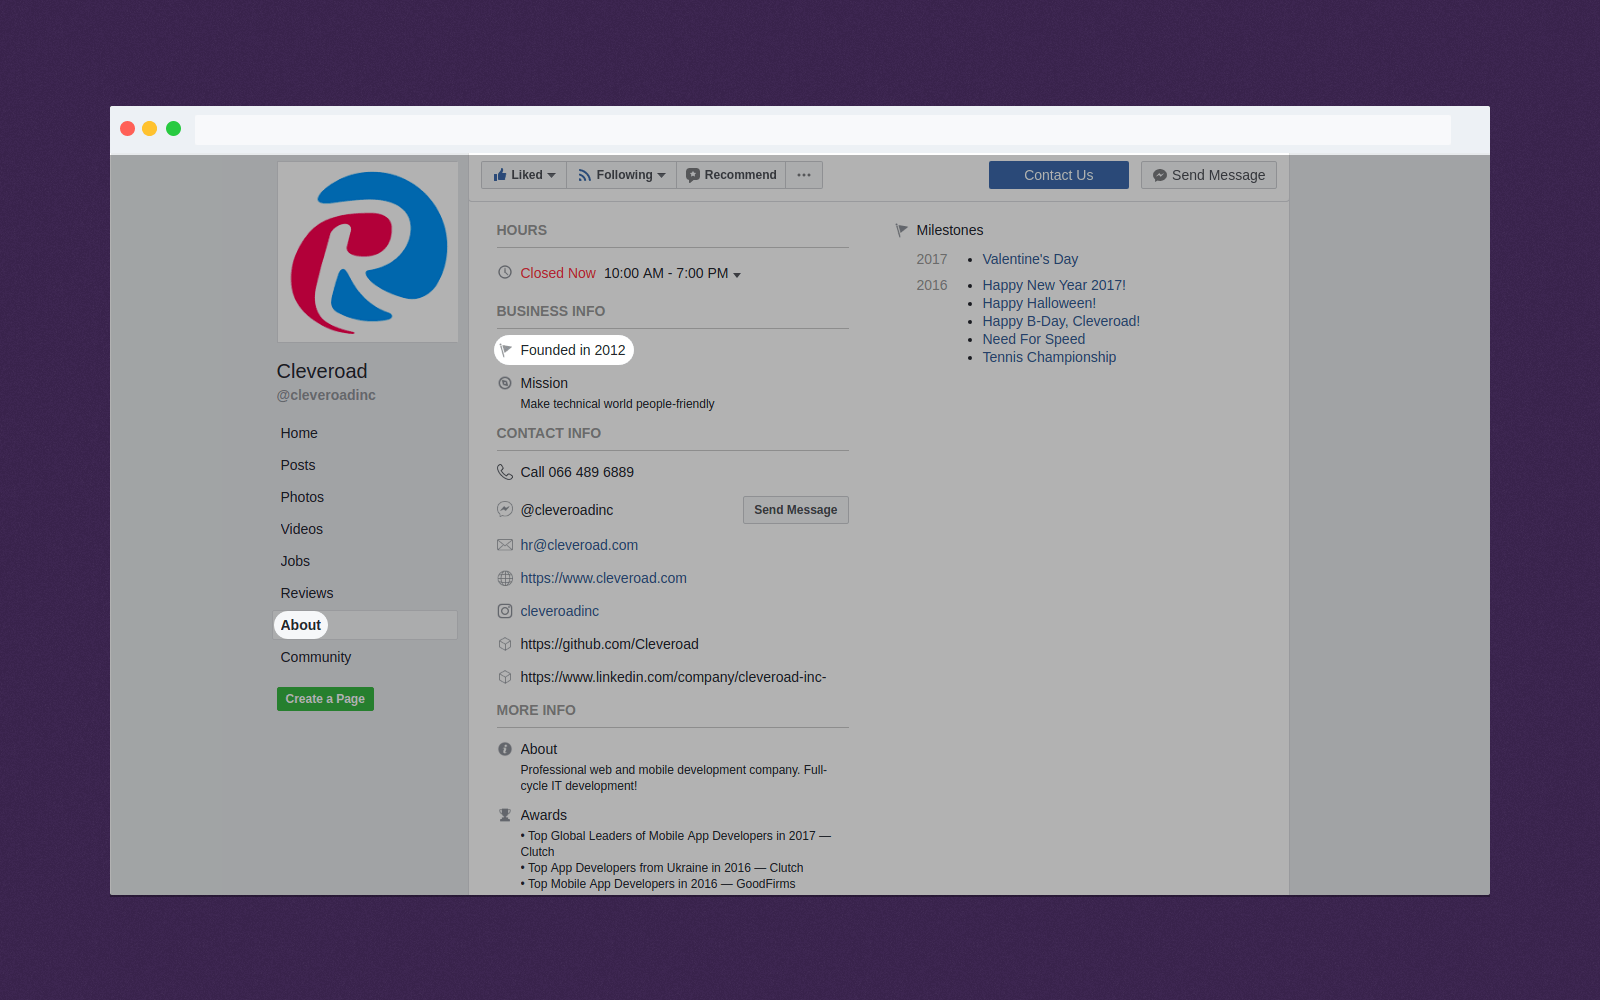Open Photos in the sidebar
Screen dimensions: 1600x1000
click(302, 497)
